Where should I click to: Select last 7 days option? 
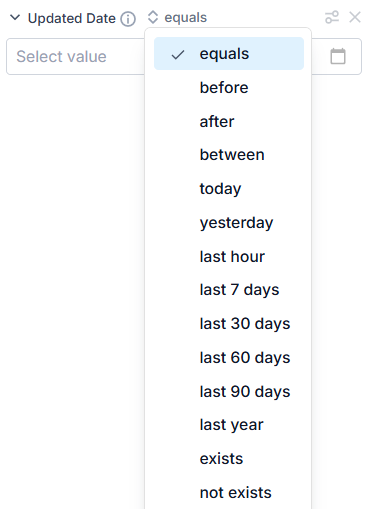229,290
